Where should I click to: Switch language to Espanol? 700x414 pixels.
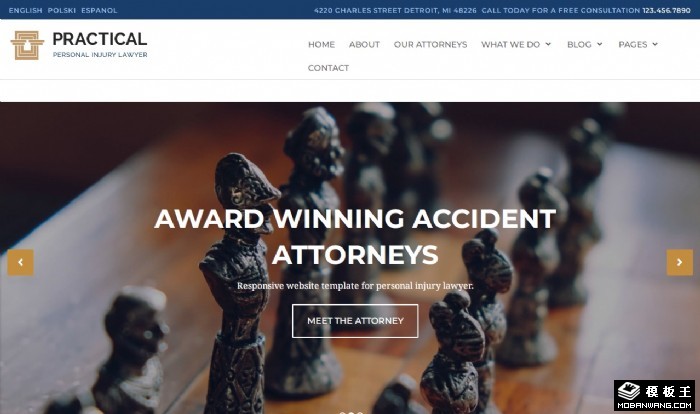point(99,10)
